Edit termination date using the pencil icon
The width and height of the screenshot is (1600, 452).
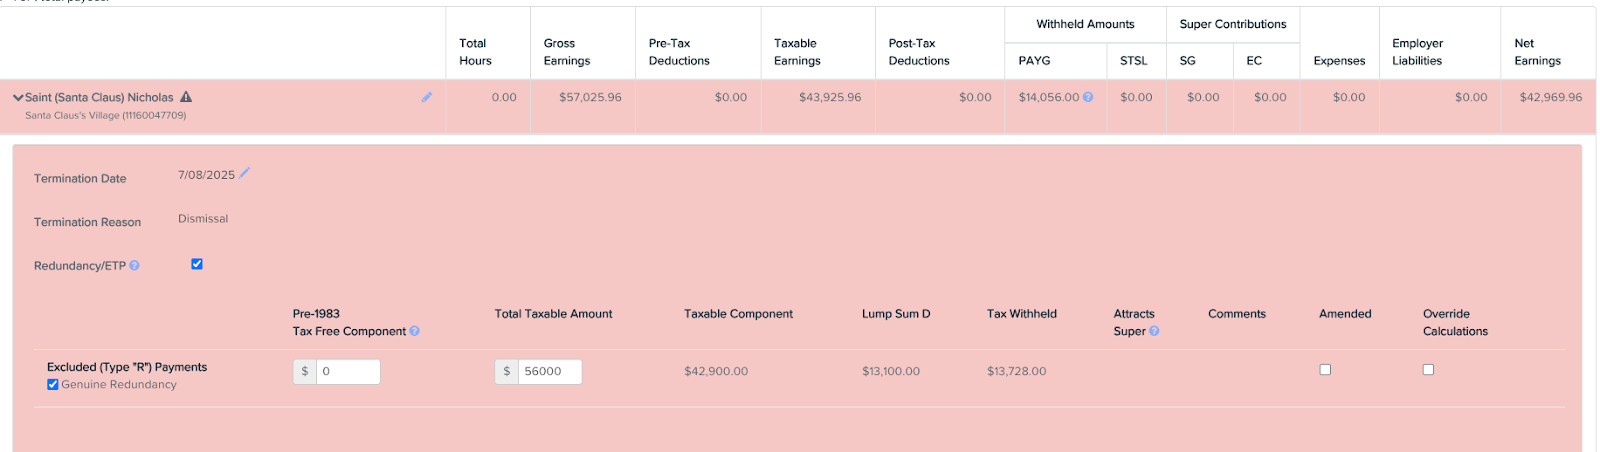(245, 173)
